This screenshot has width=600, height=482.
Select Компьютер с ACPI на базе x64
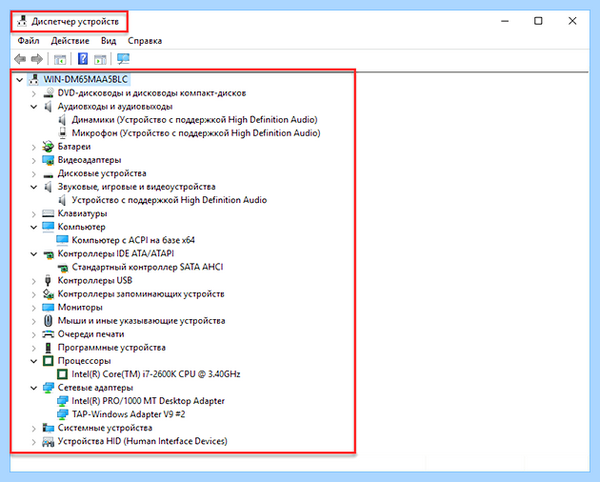(x=133, y=240)
